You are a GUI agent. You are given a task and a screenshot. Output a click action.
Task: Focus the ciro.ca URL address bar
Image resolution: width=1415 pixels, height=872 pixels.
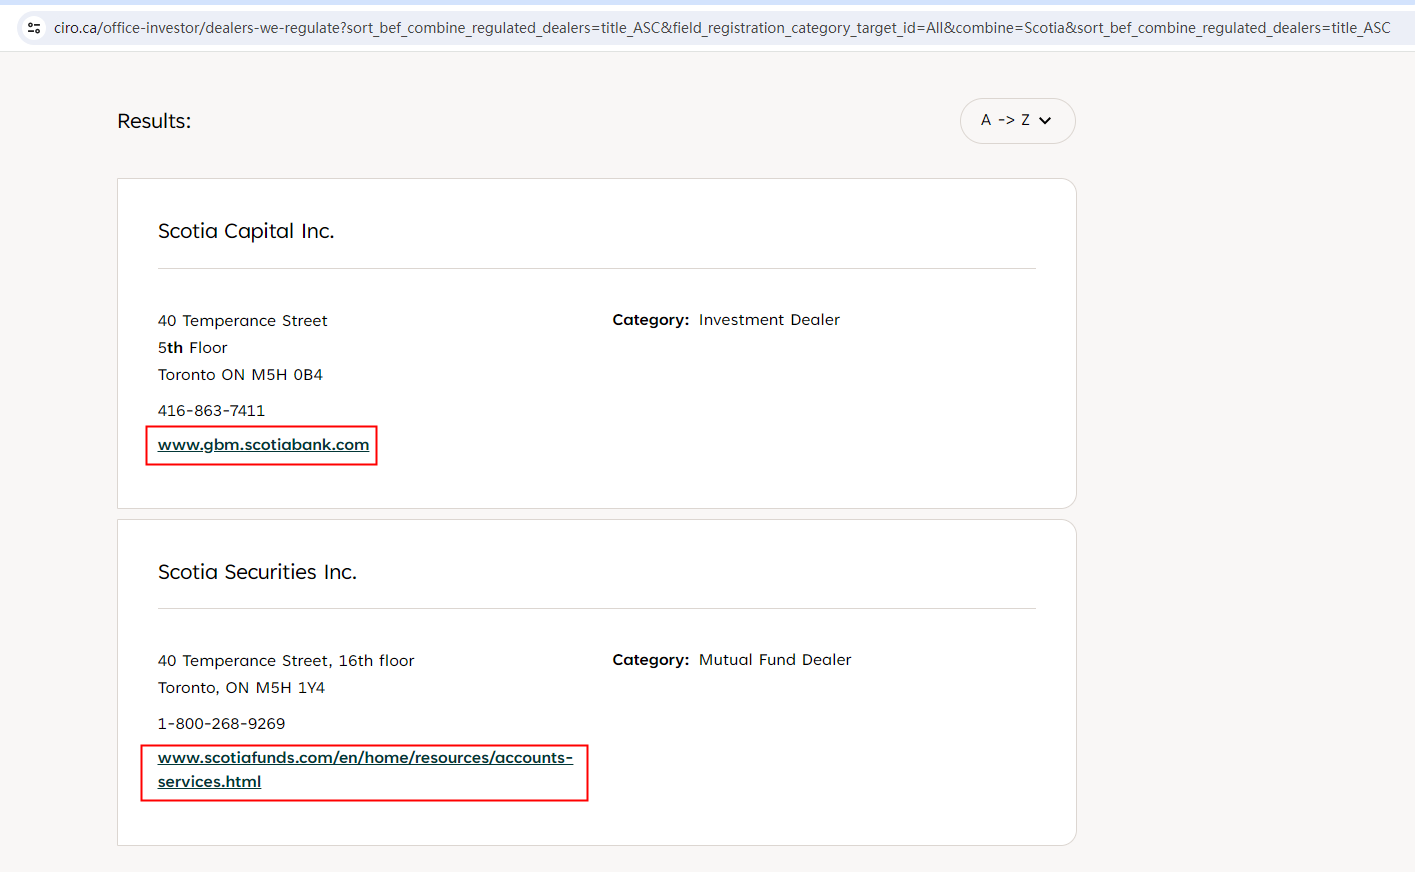(720, 28)
